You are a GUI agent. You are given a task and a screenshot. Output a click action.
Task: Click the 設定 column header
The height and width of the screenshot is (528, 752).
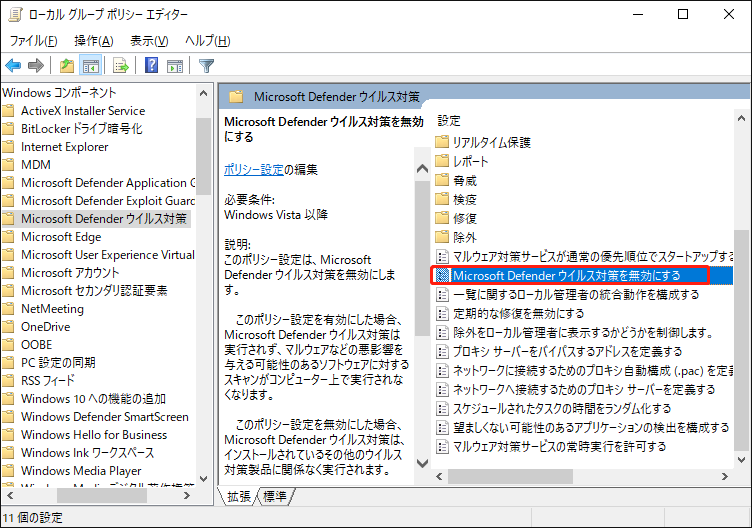(x=449, y=120)
